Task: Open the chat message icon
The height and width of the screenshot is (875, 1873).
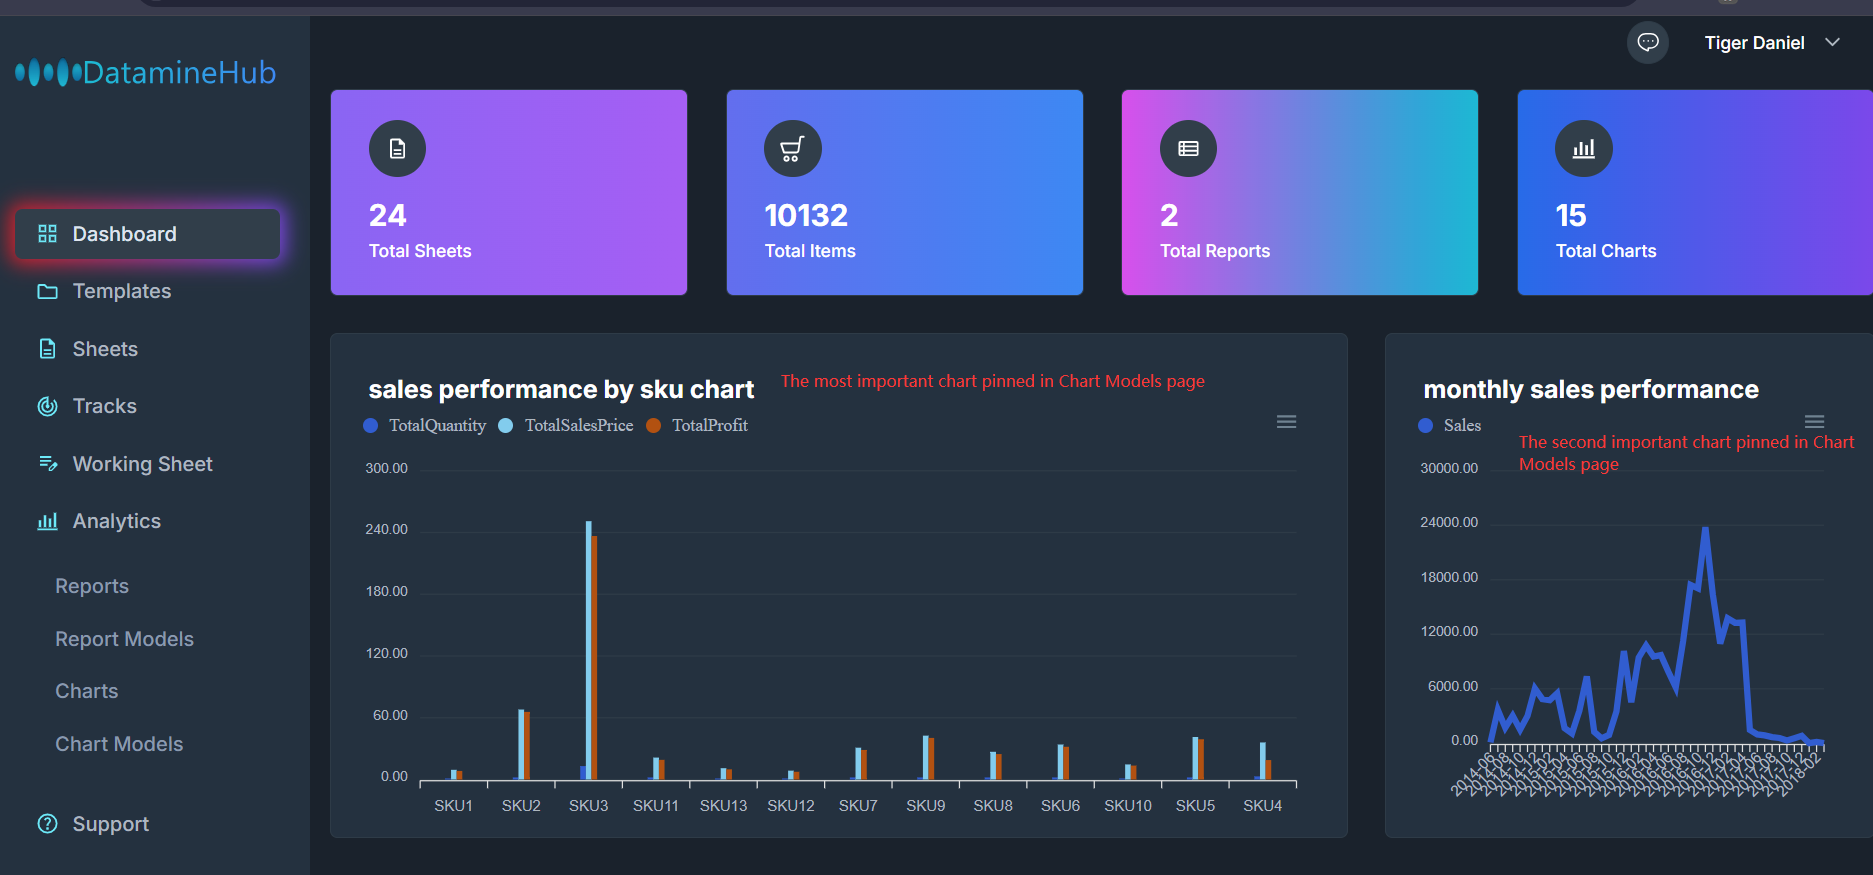Action: coord(1648,43)
